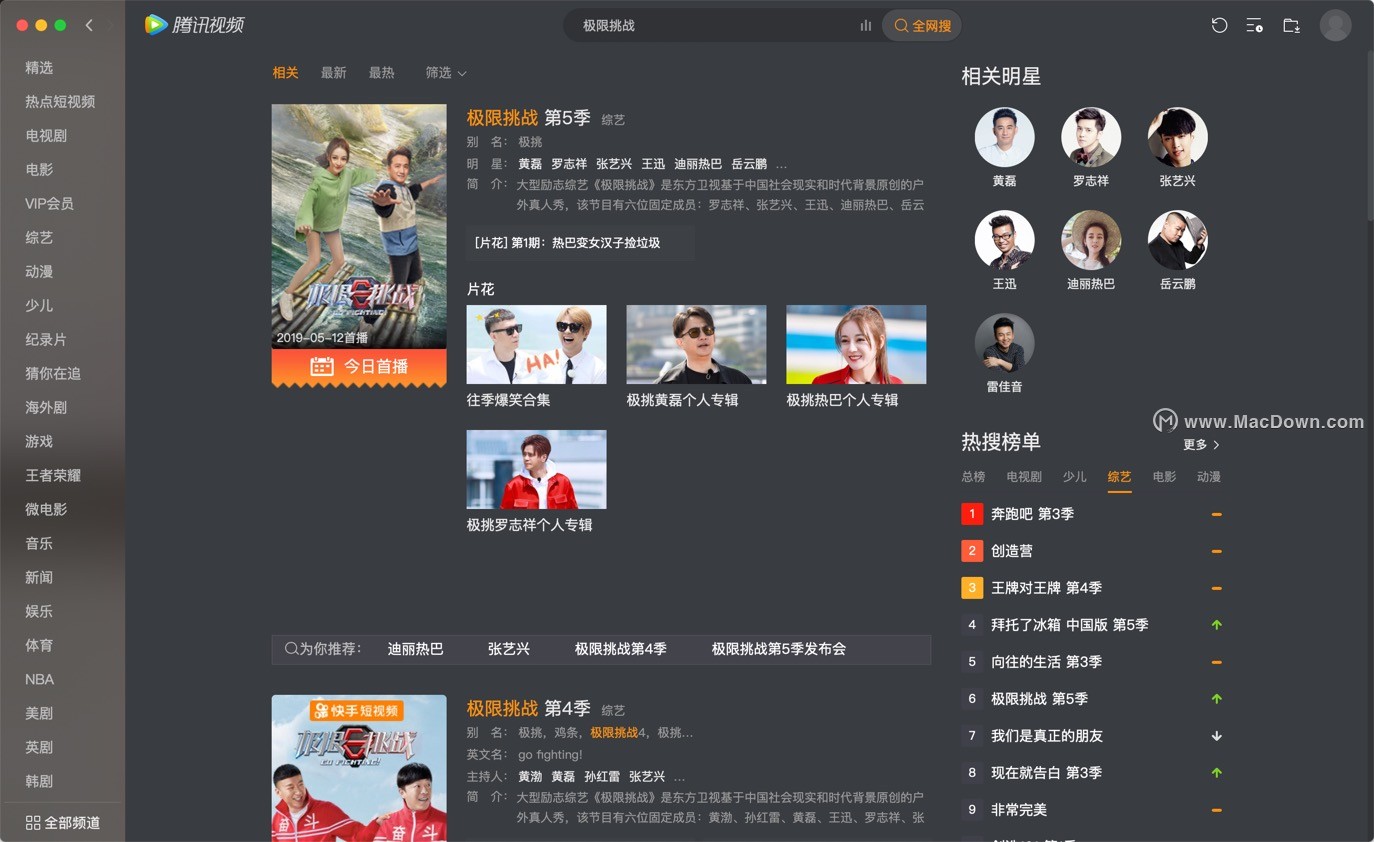Open watch history clock icon
The image size is (1374, 842).
[x=1219, y=25]
